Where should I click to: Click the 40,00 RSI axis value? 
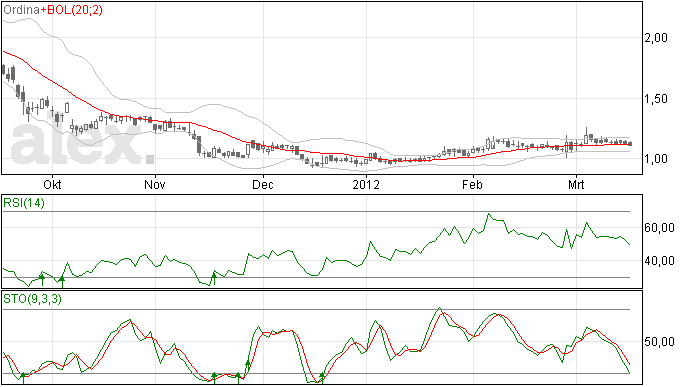659,261
